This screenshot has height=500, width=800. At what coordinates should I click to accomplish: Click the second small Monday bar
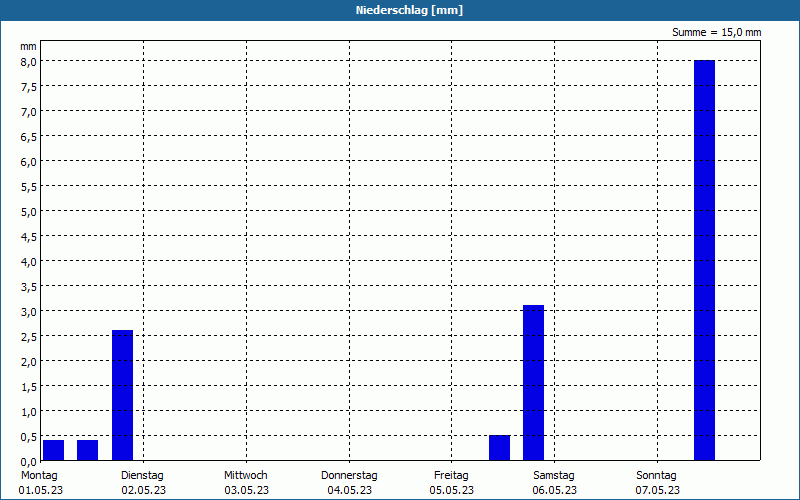click(87, 450)
